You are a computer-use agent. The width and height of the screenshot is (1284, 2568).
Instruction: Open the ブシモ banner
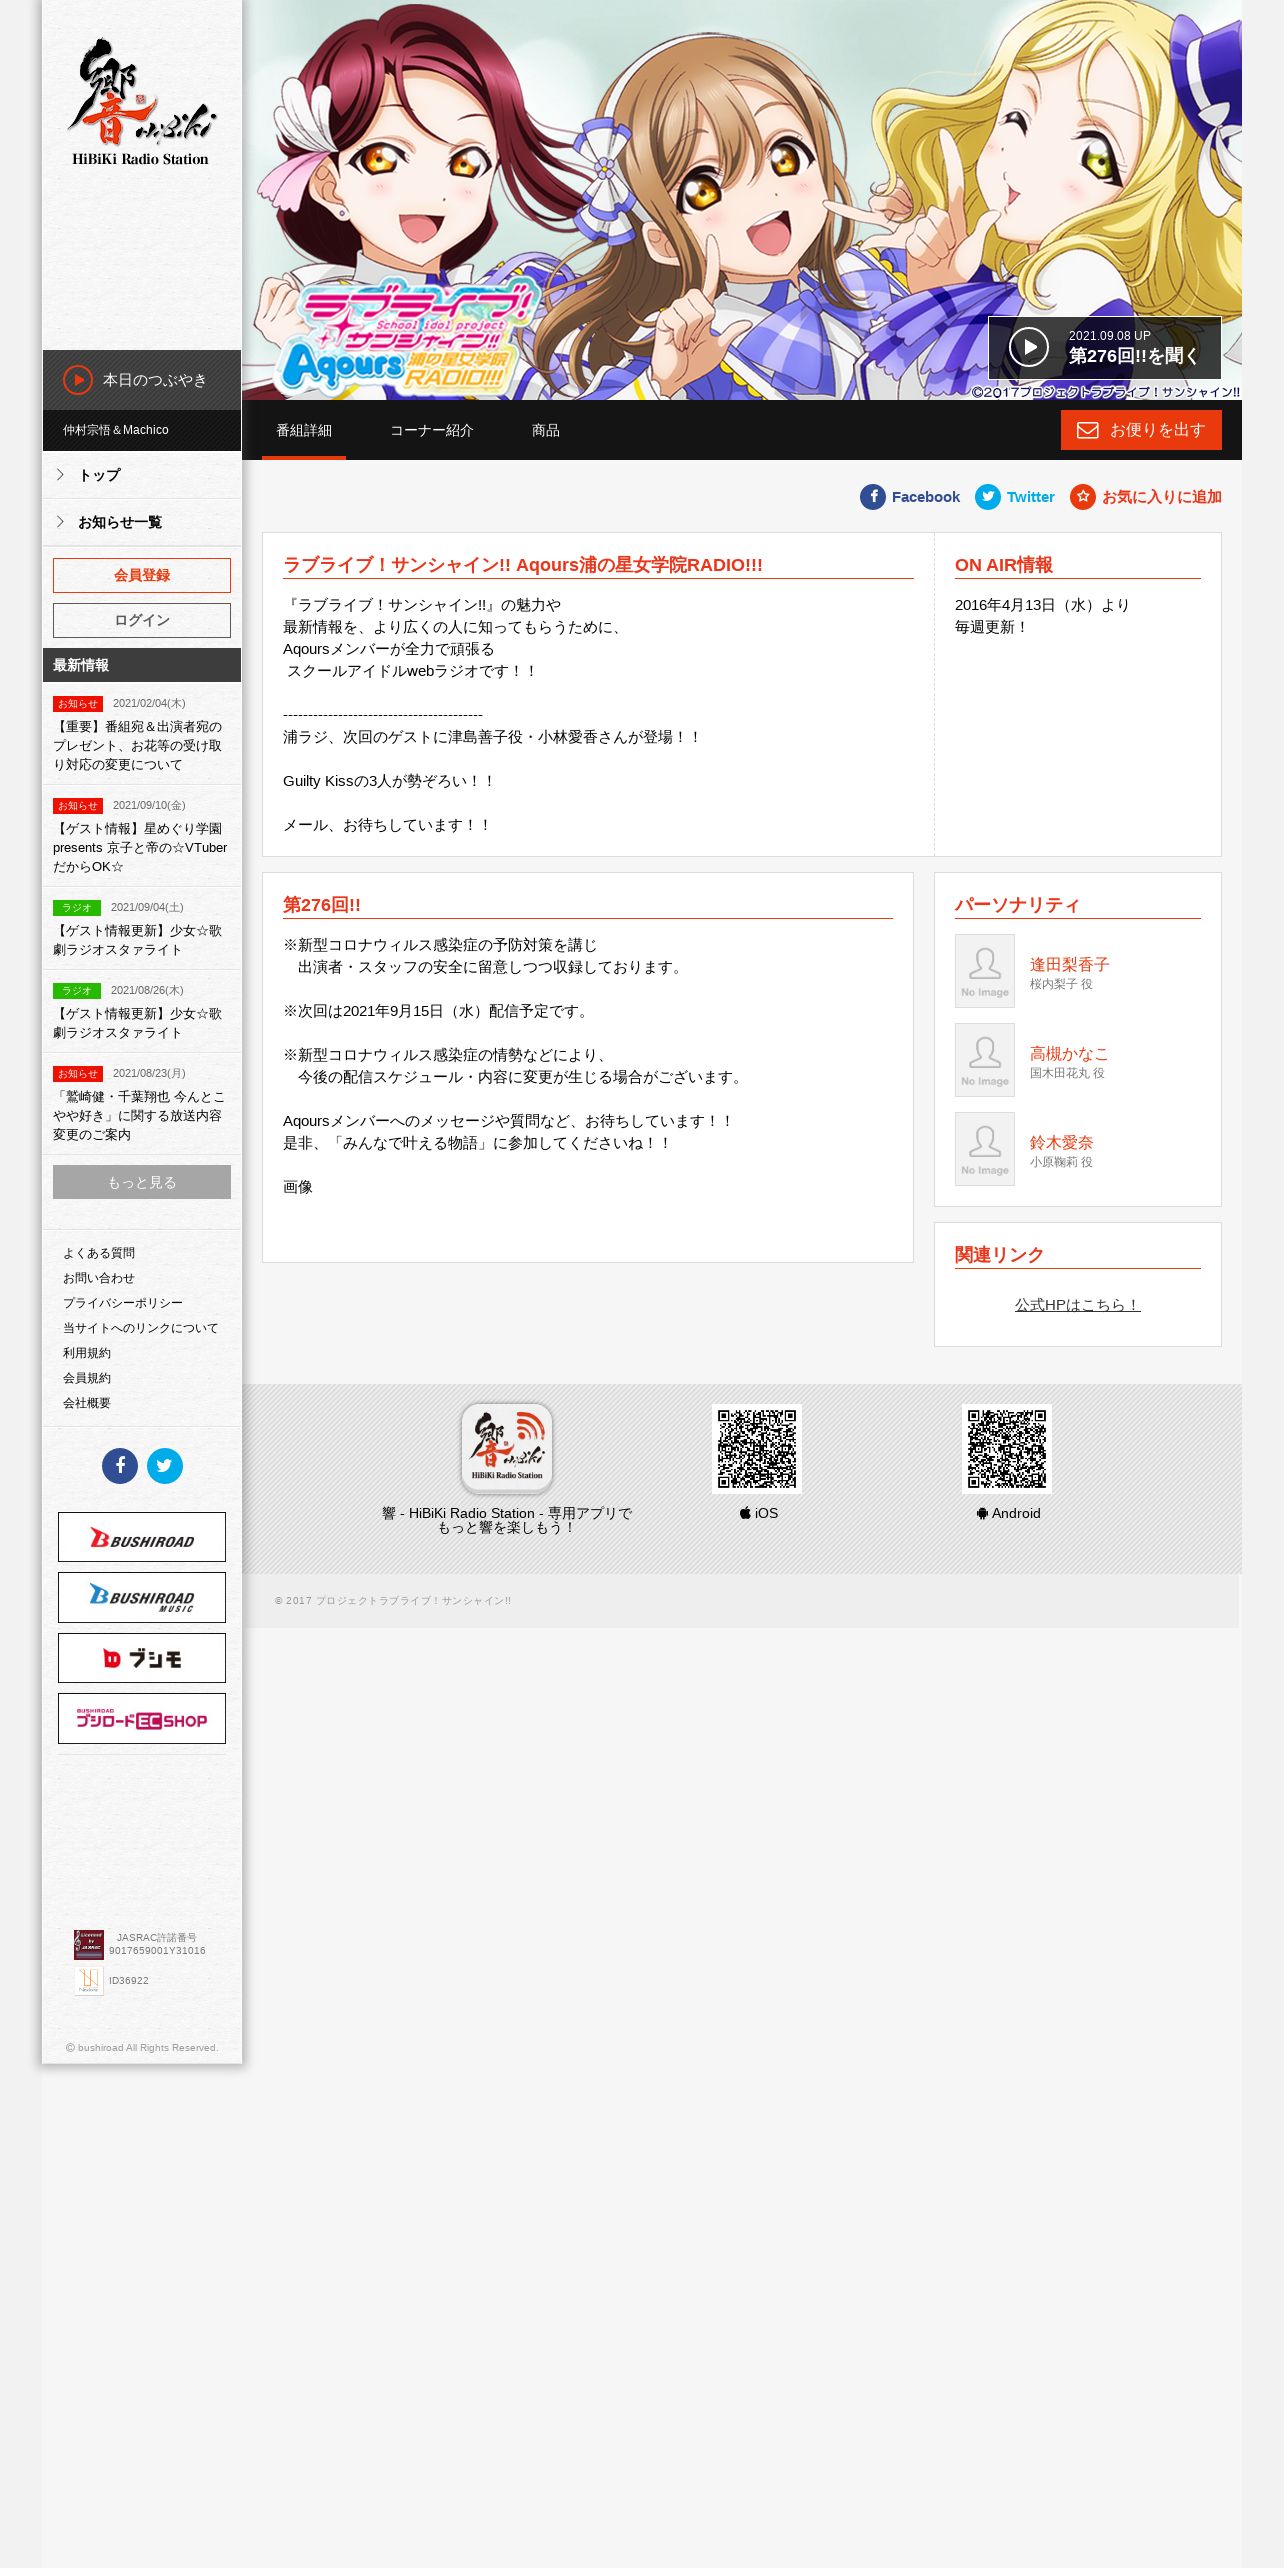(x=142, y=1658)
